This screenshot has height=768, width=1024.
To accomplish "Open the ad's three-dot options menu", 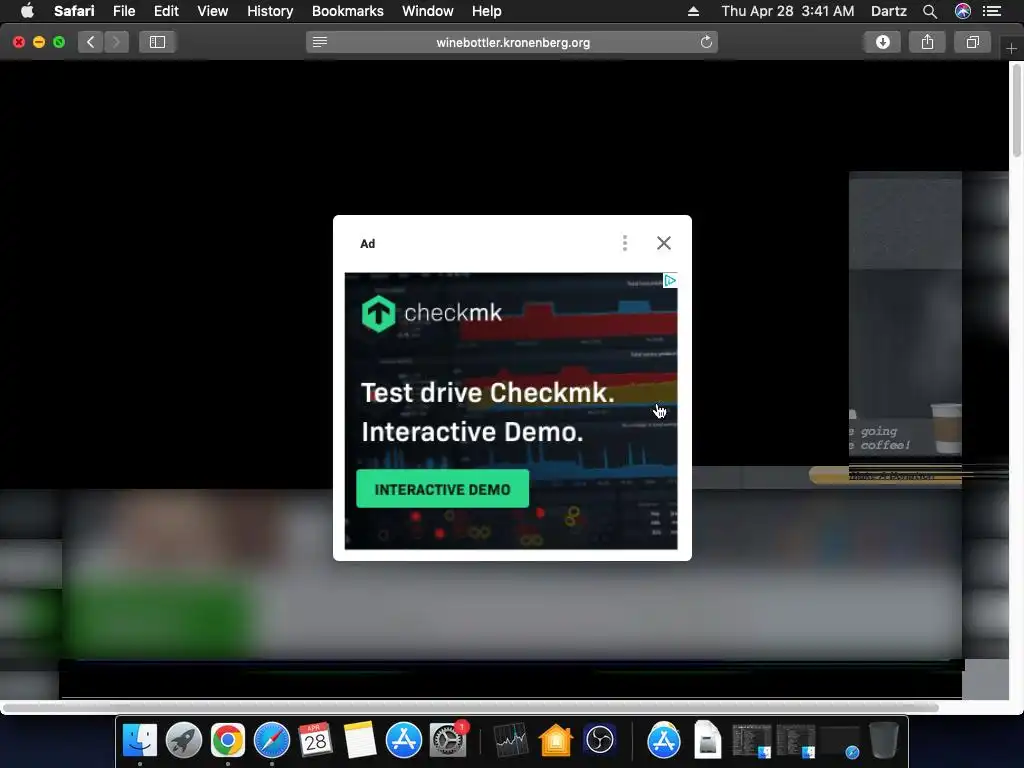I will [x=625, y=243].
